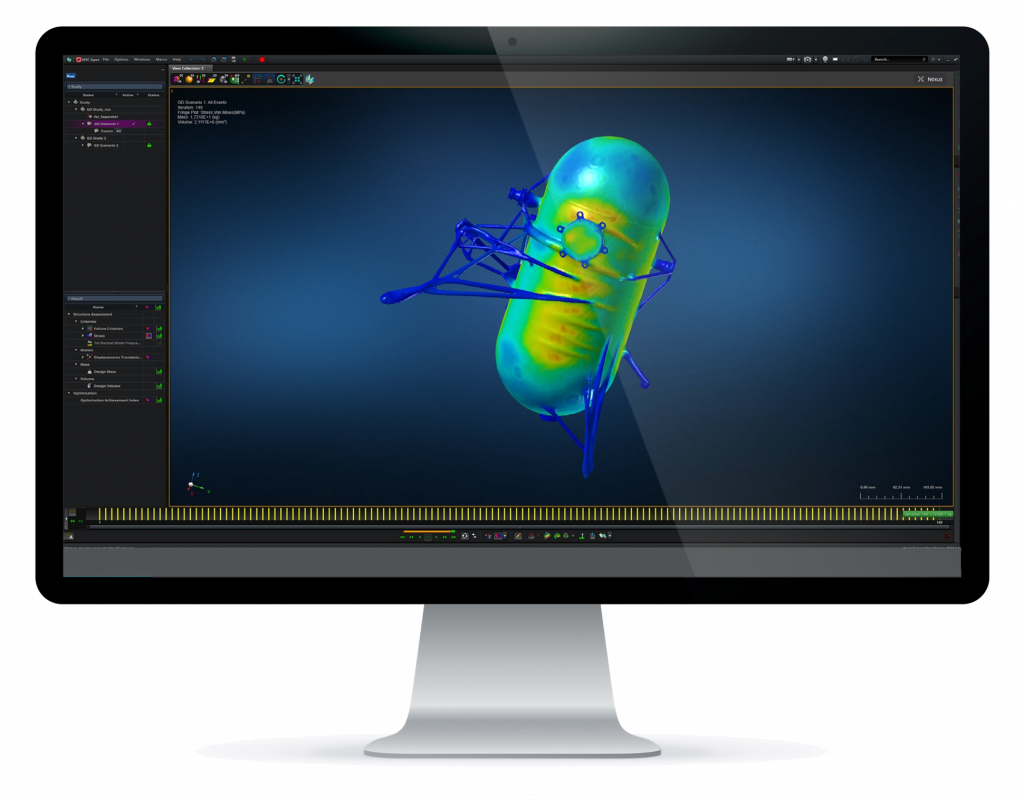Collapse the Structure Assessment group
Viewport: 1024px width, 800px height.
pyautogui.click(x=69, y=314)
